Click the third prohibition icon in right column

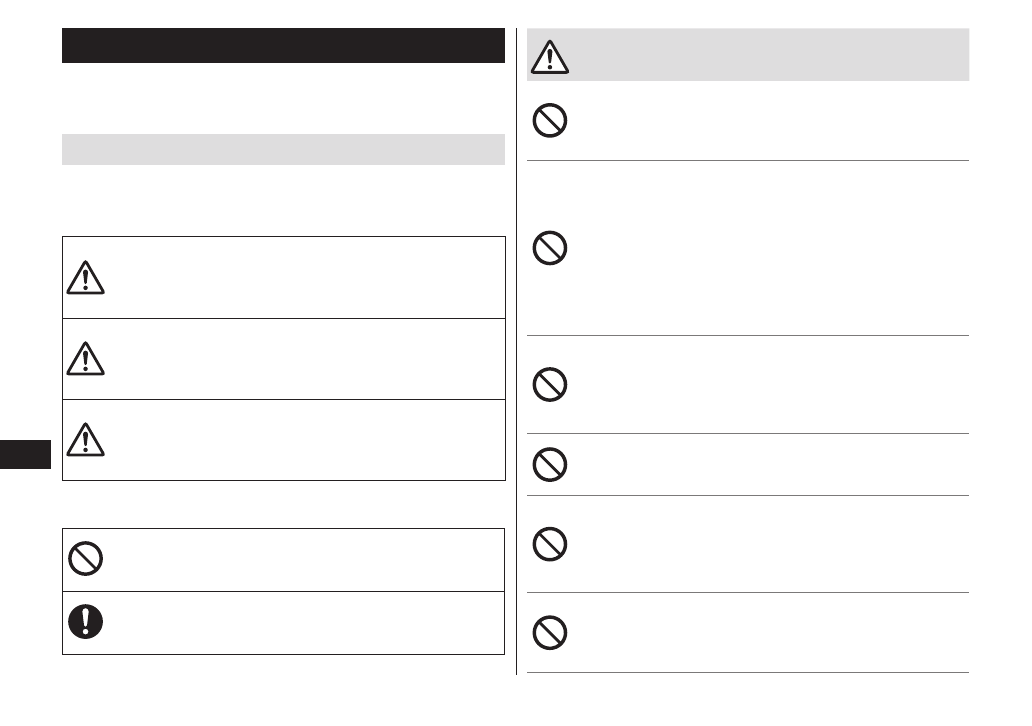click(x=550, y=385)
